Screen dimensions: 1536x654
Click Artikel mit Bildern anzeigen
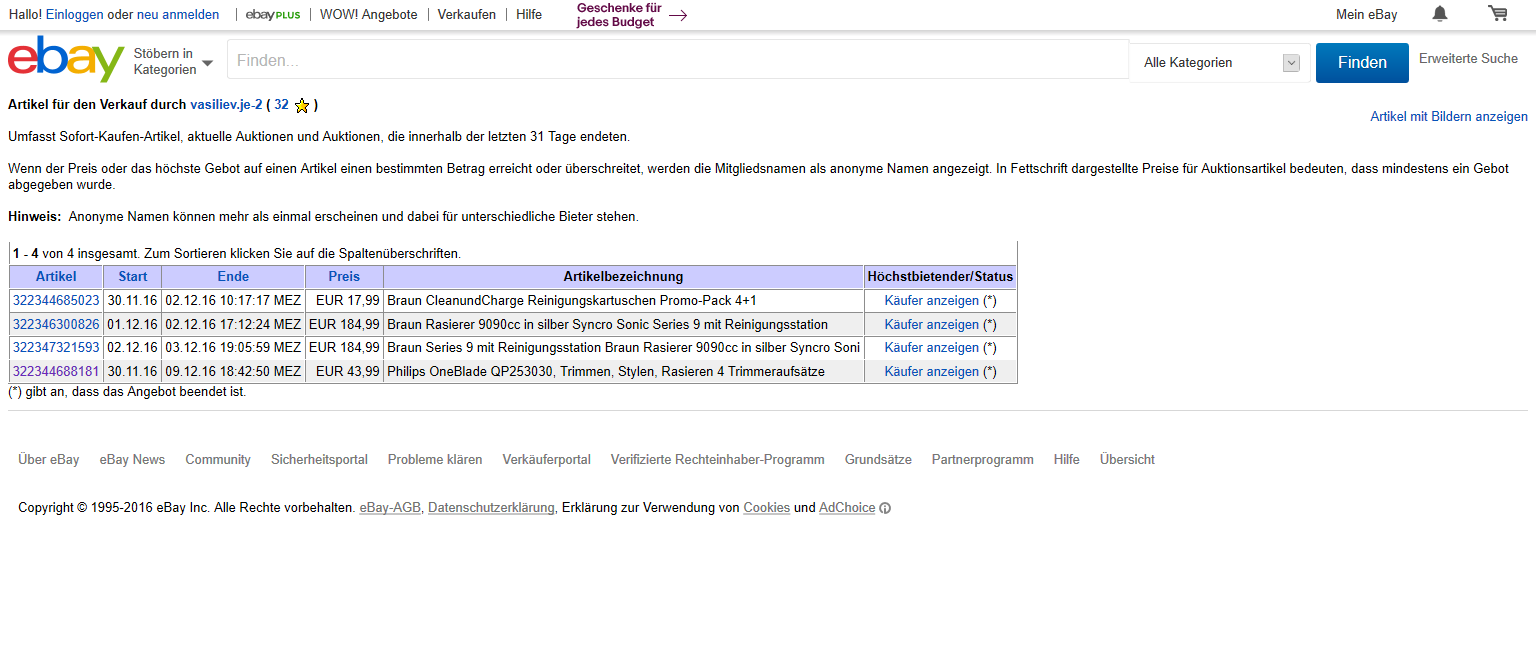coord(1449,117)
